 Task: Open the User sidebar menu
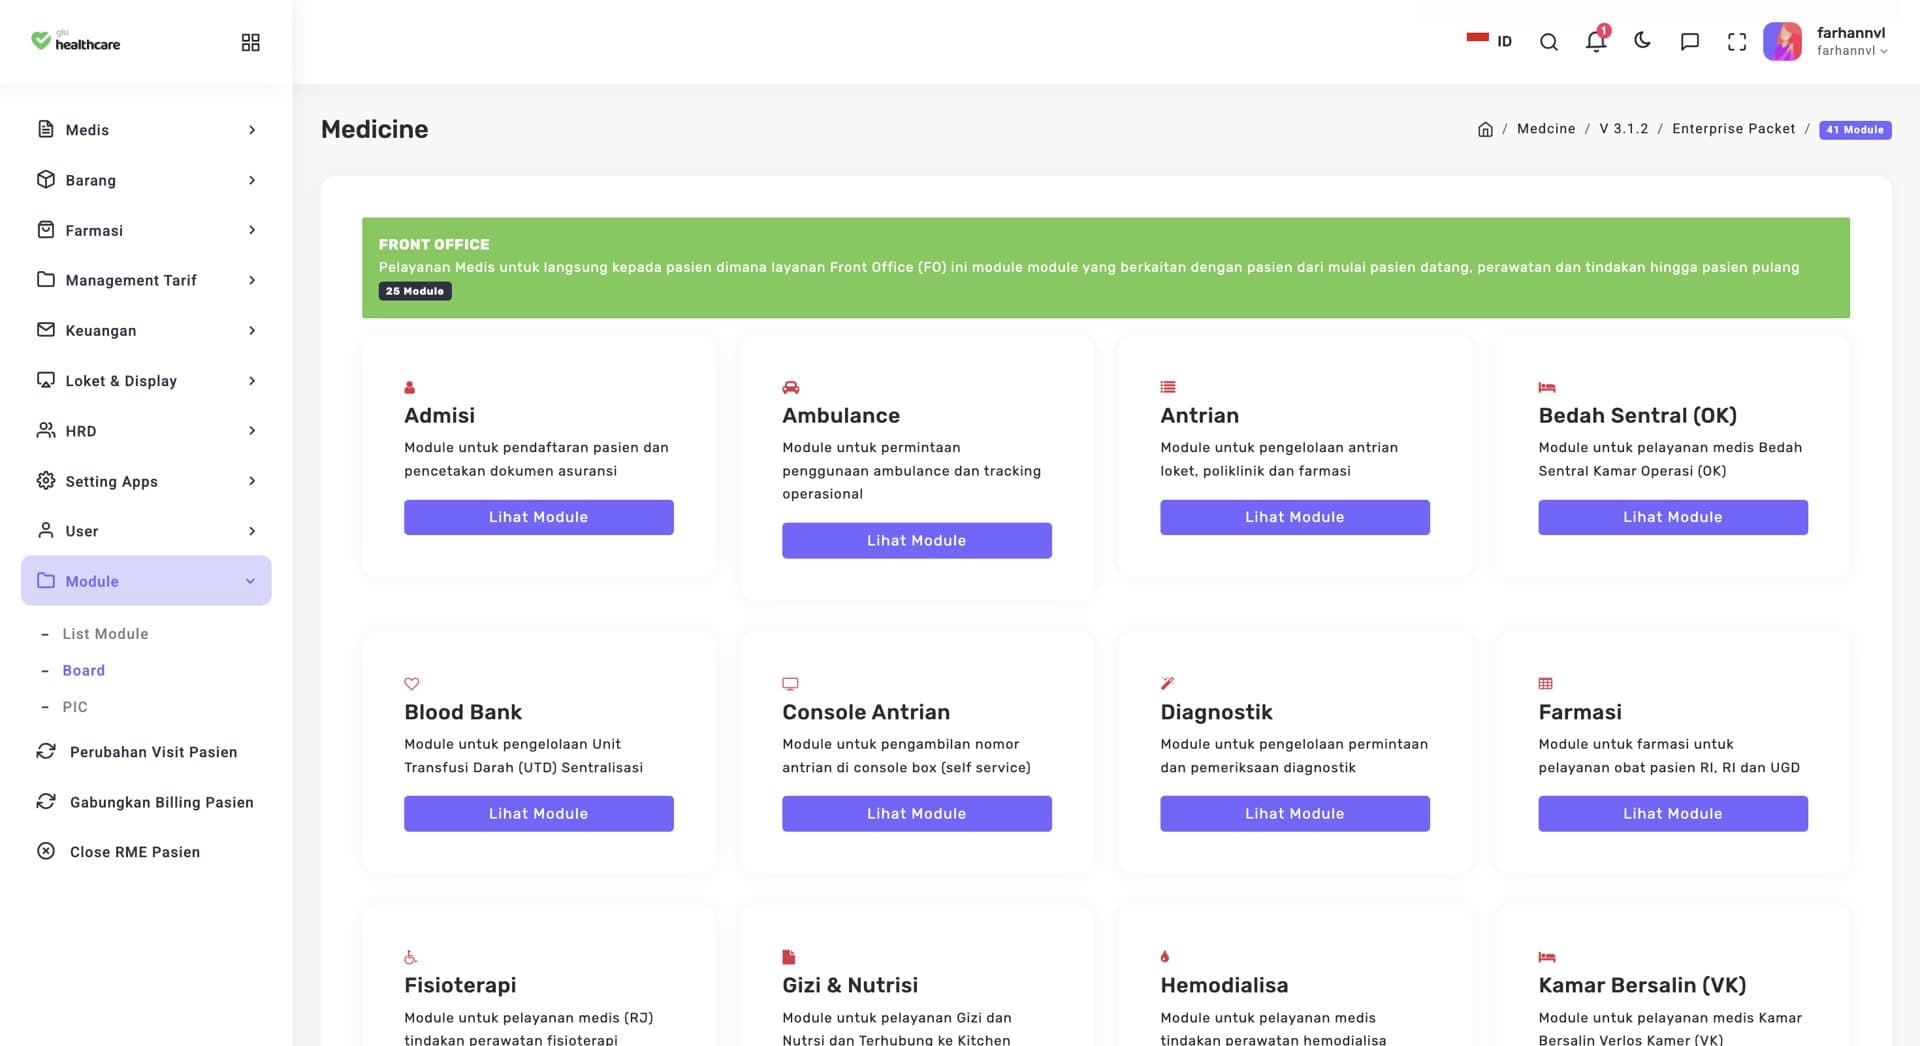pos(146,531)
